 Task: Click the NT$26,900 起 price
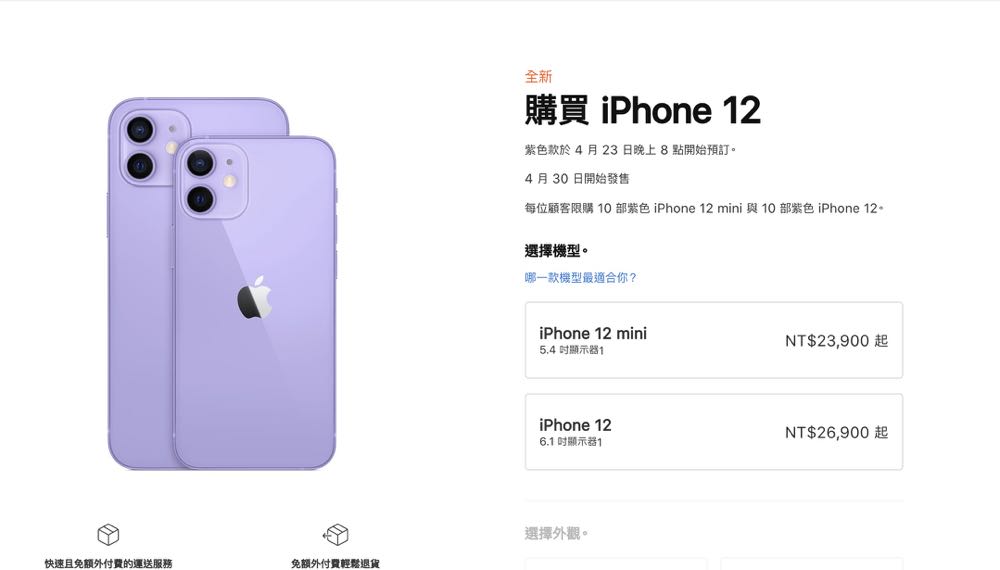coord(836,433)
